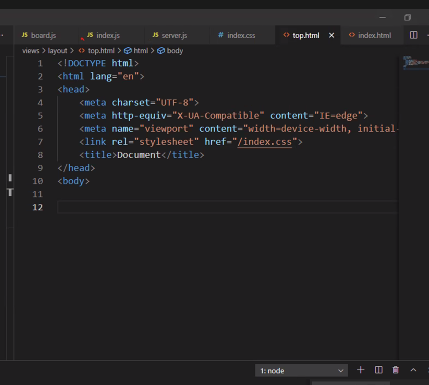Minimize the VS Code window

pyautogui.click(x=383, y=17)
